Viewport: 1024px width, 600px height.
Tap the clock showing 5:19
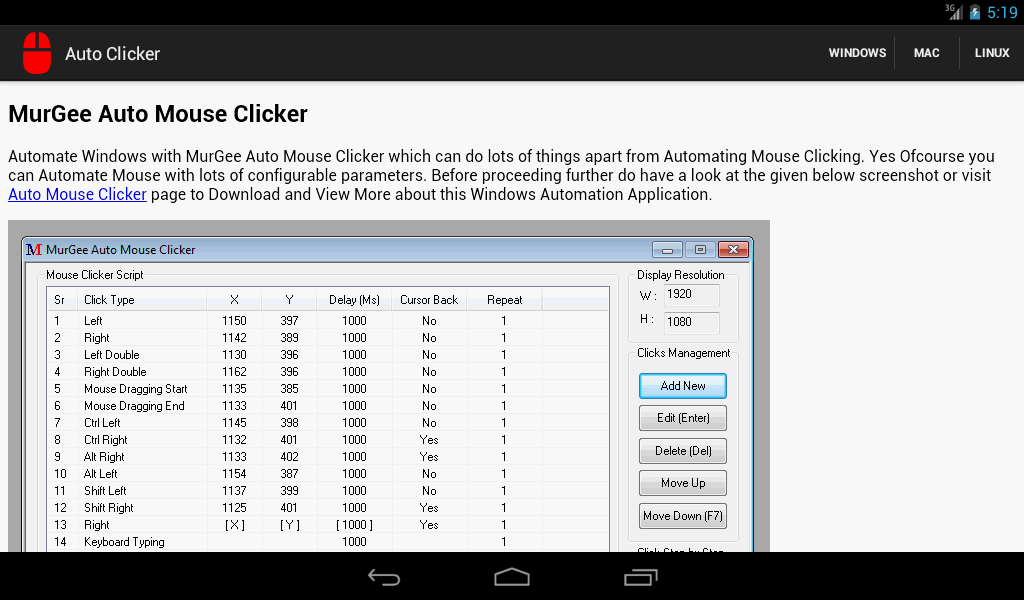pos(1002,12)
